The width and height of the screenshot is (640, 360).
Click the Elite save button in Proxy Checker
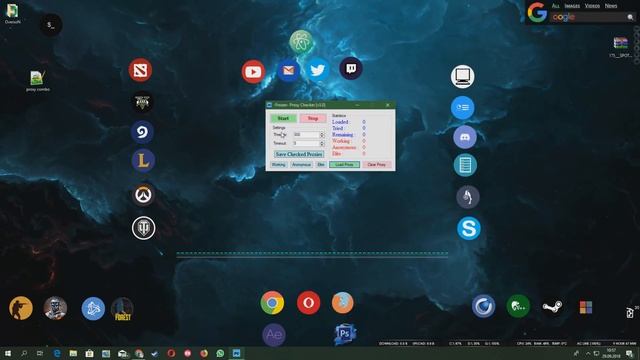(x=321, y=164)
